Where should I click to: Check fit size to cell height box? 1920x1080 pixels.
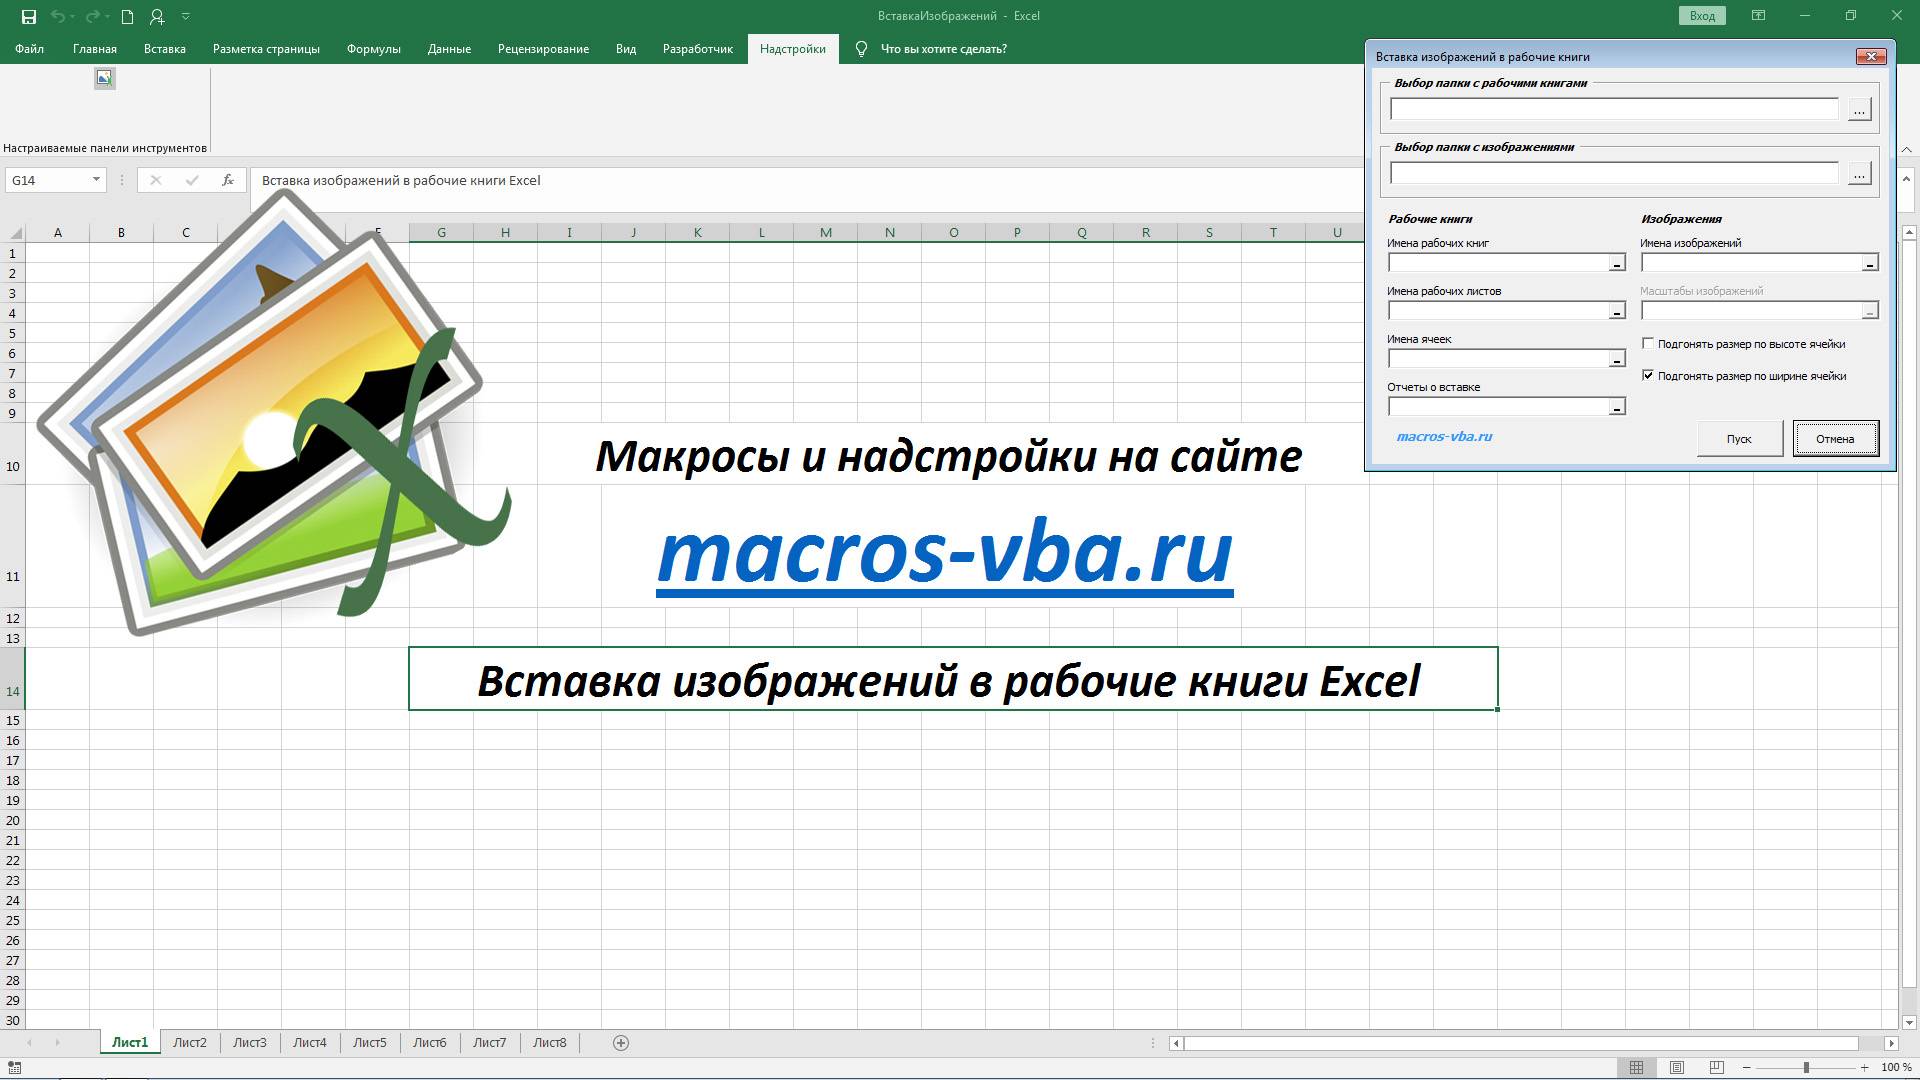(1648, 343)
